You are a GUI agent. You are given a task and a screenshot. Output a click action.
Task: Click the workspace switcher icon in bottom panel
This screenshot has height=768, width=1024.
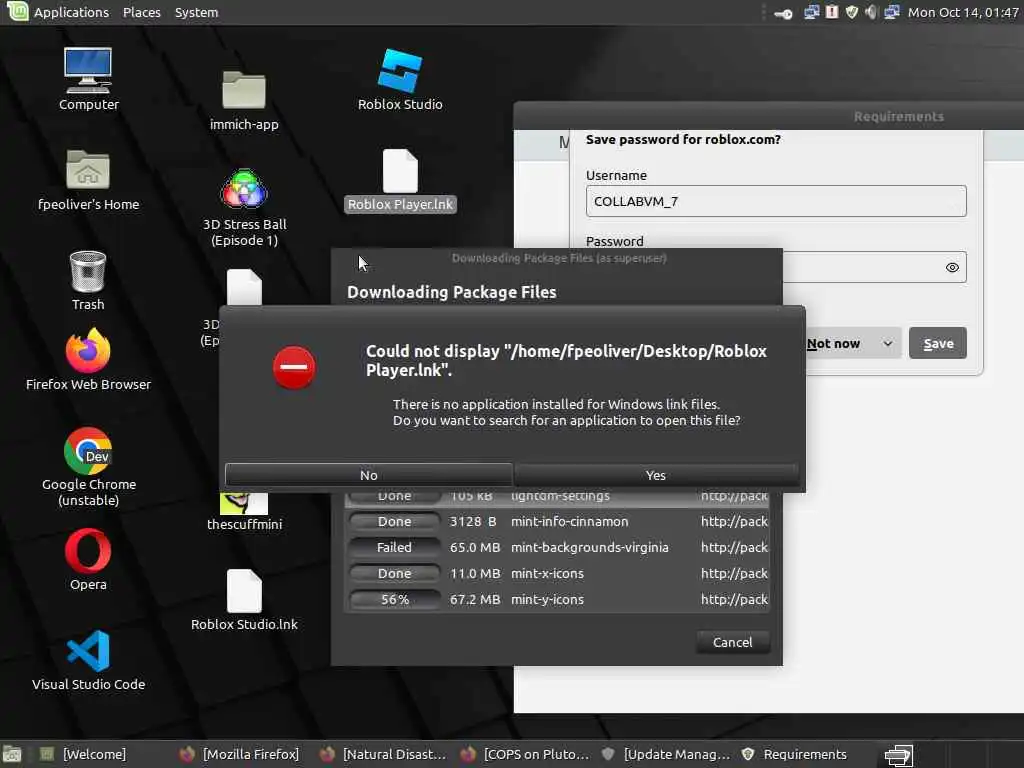[x=898, y=755]
